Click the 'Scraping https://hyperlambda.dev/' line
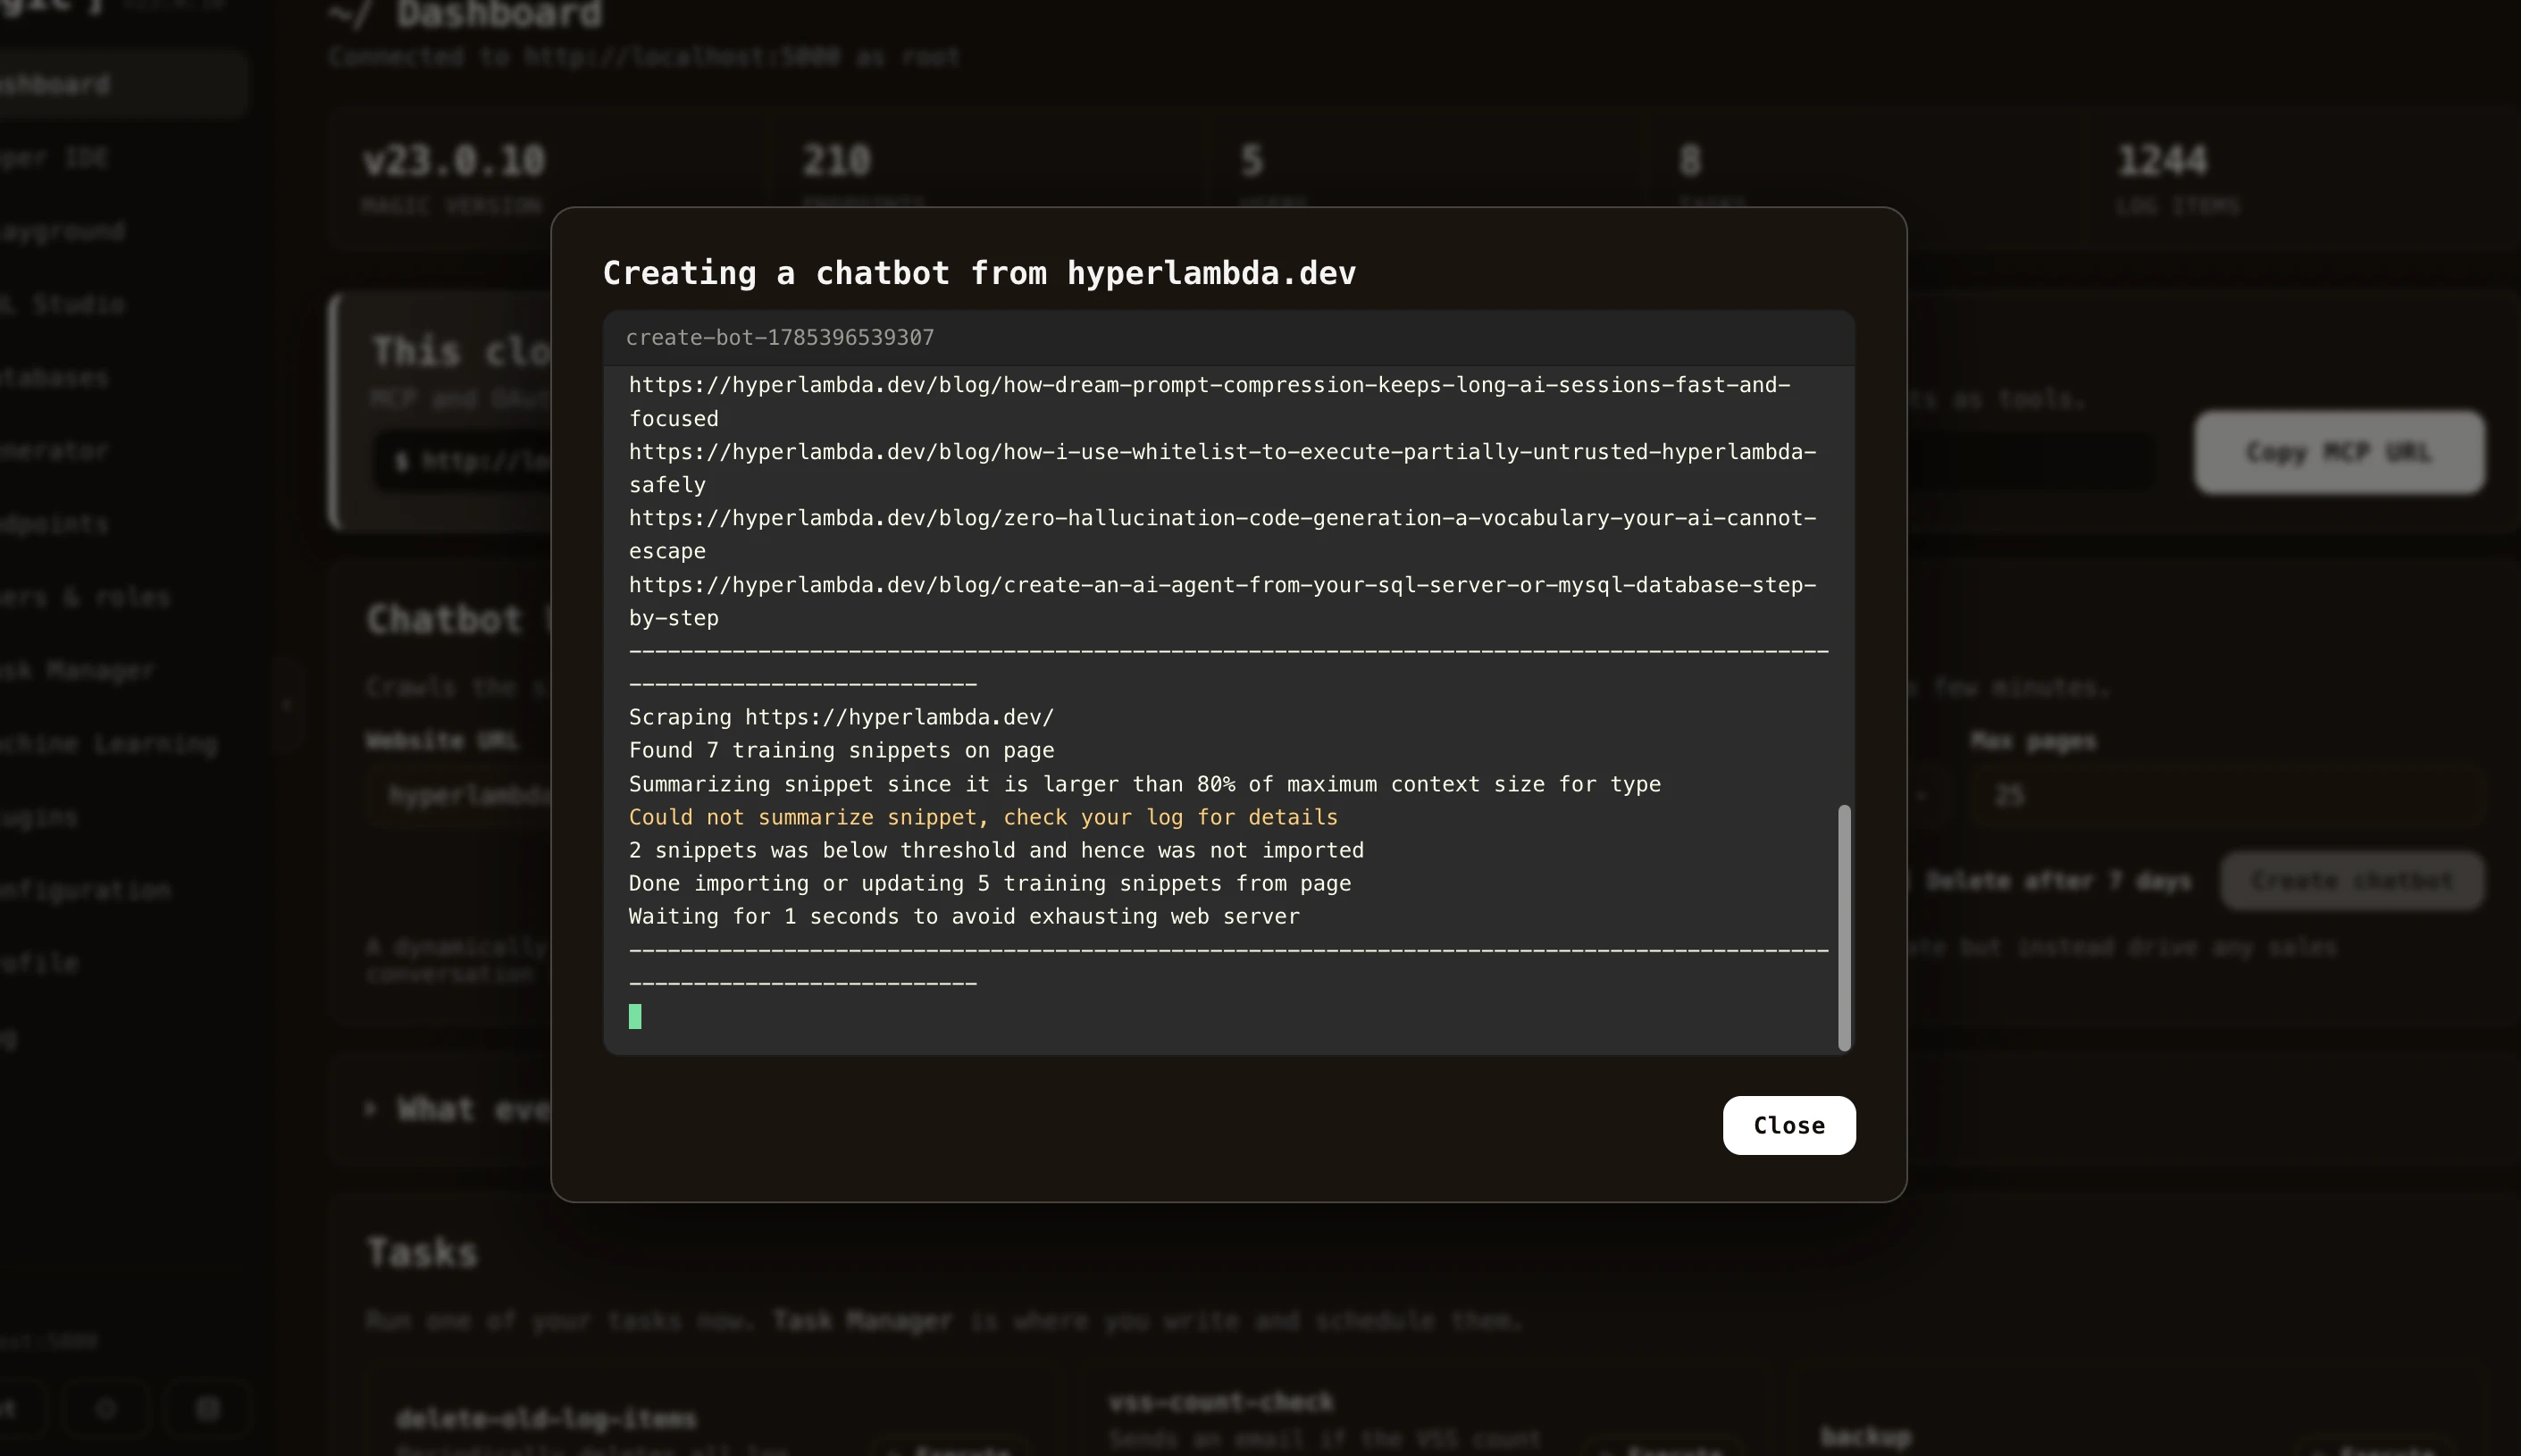The image size is (2521, 1456). pyautogui.click(x=841, y=717)
